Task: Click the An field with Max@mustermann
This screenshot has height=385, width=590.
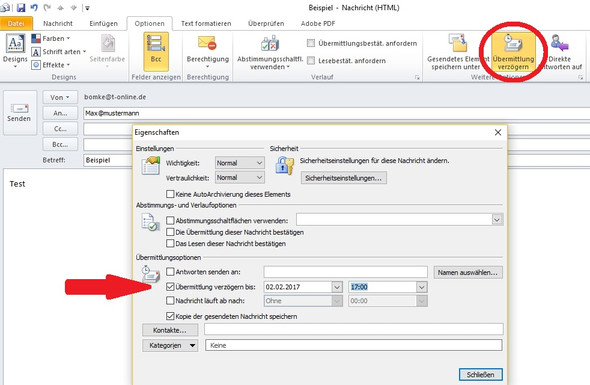Action: click(336, 113)
